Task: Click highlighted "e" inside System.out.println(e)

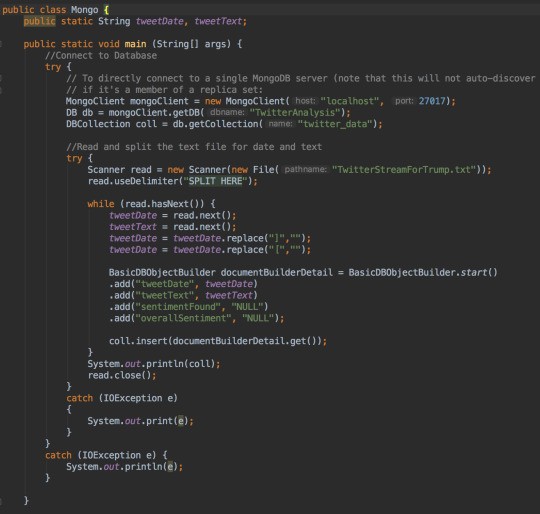Action: point(170,467)
